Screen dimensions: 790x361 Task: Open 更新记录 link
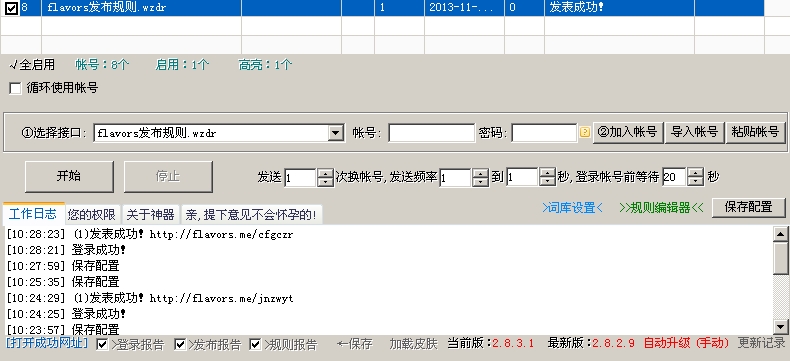coord(762,343)
